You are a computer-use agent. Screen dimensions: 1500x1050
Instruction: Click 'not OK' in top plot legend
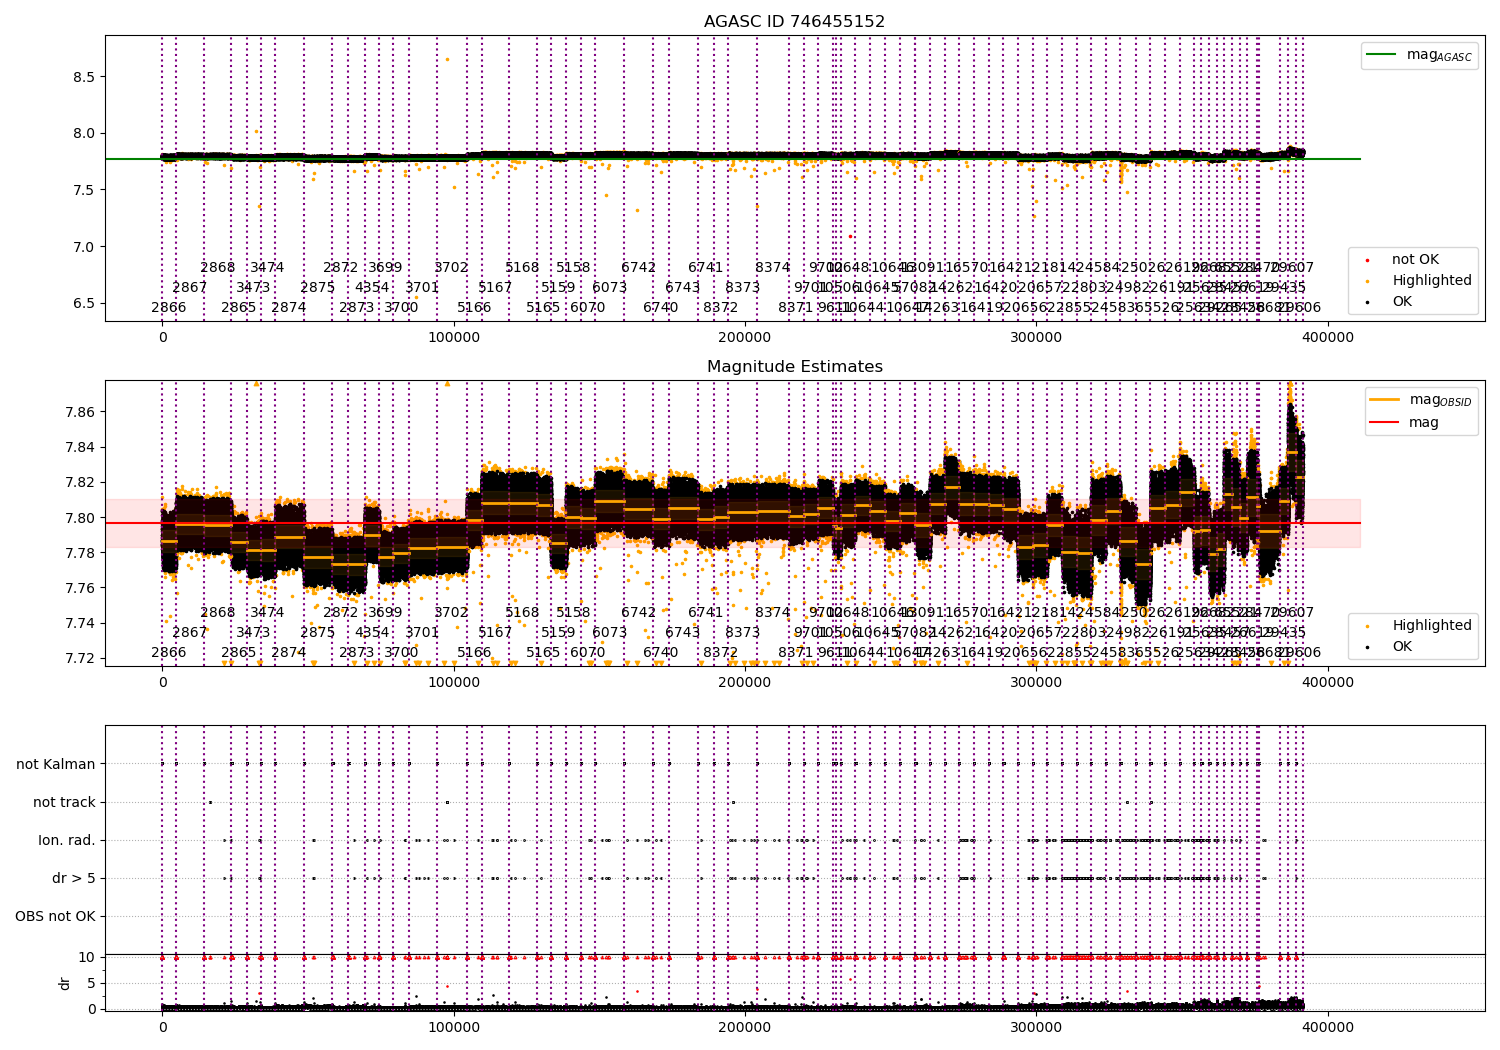(1414, 259)
